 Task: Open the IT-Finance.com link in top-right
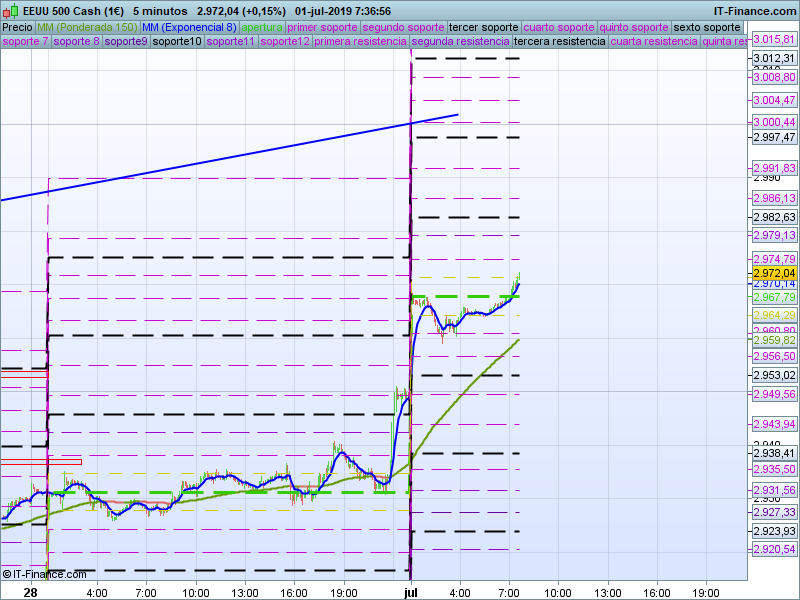754,10
